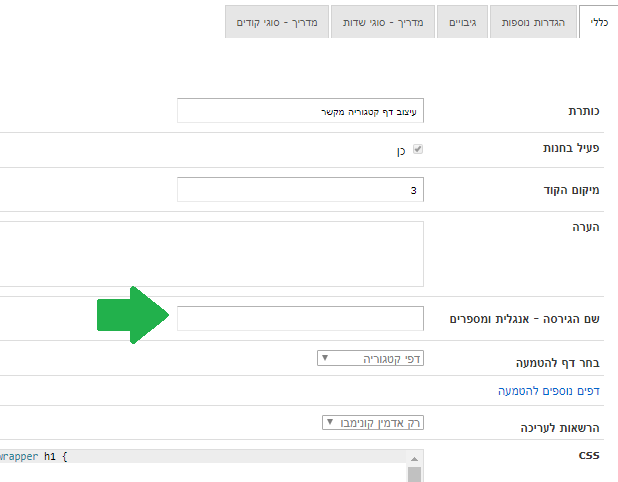618x482 pixels.
Task: Click the empty שם הגירסה input field
Action: point(300,318)
